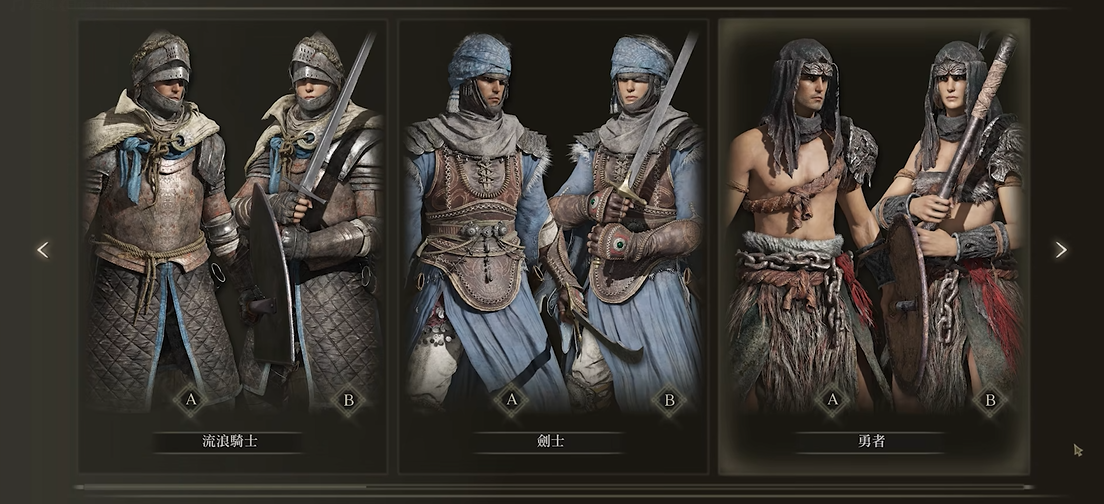Select type A diamond for 勇者
1104x504 pixels.
(x=832, y=401)
